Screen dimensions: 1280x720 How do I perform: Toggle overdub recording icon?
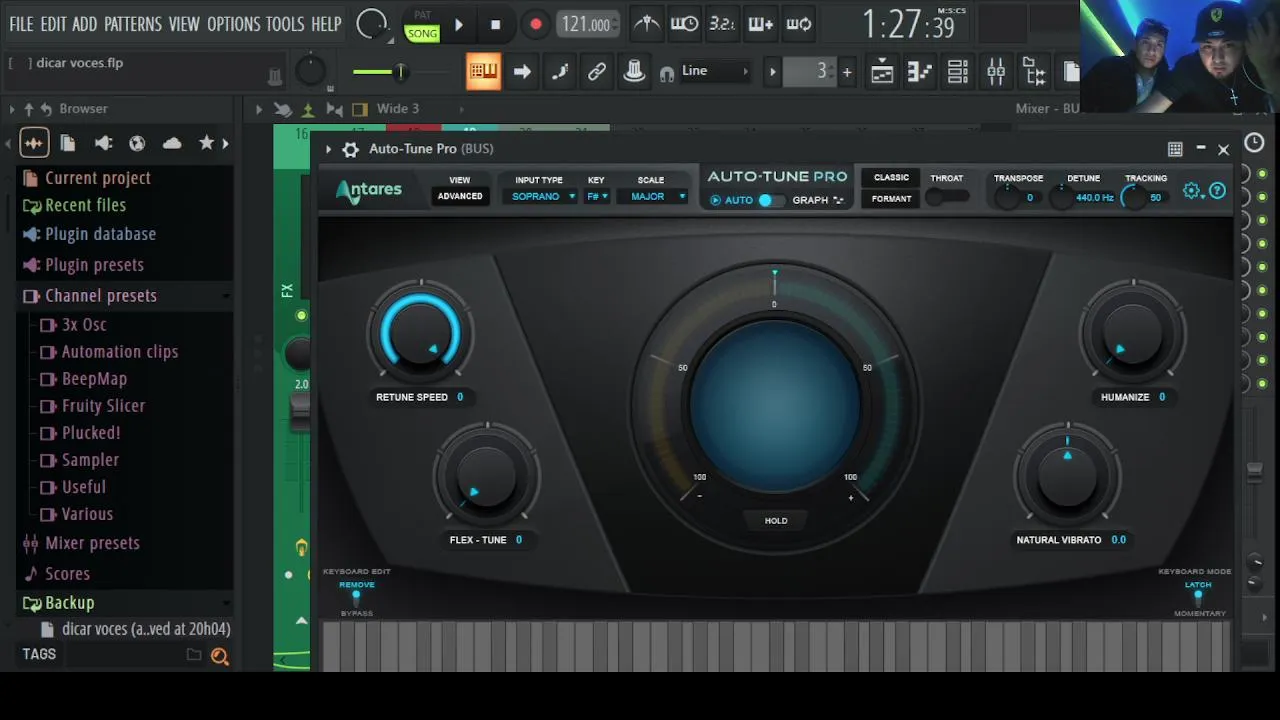click(760, 24)
